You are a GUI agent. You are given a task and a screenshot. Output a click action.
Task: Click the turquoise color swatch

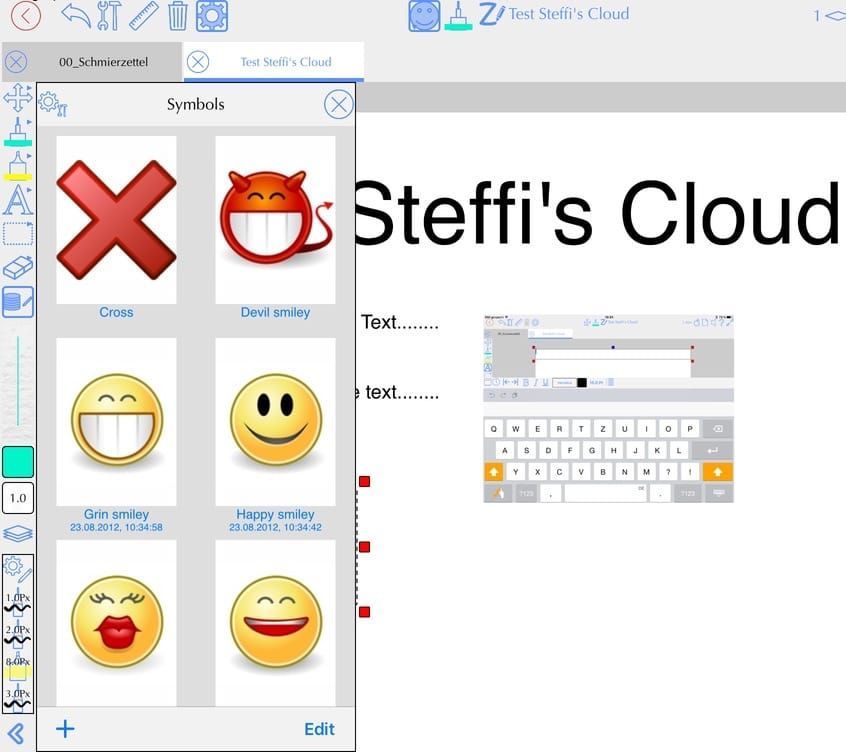point(18,461)
